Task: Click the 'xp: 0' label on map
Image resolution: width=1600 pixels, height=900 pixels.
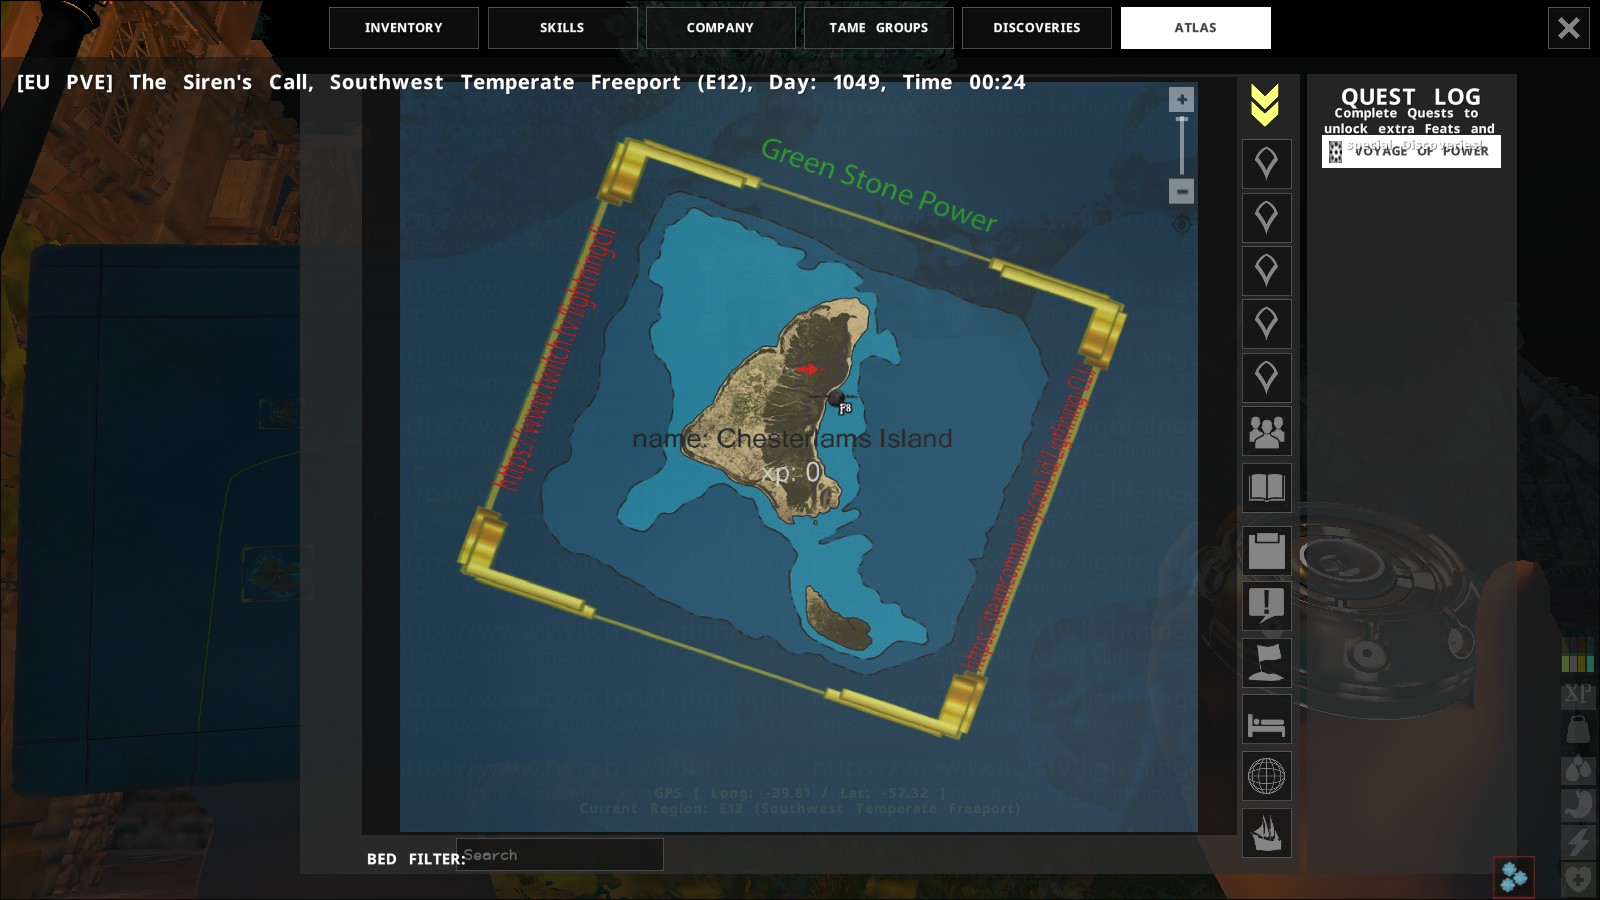Action: coord(790,472)
